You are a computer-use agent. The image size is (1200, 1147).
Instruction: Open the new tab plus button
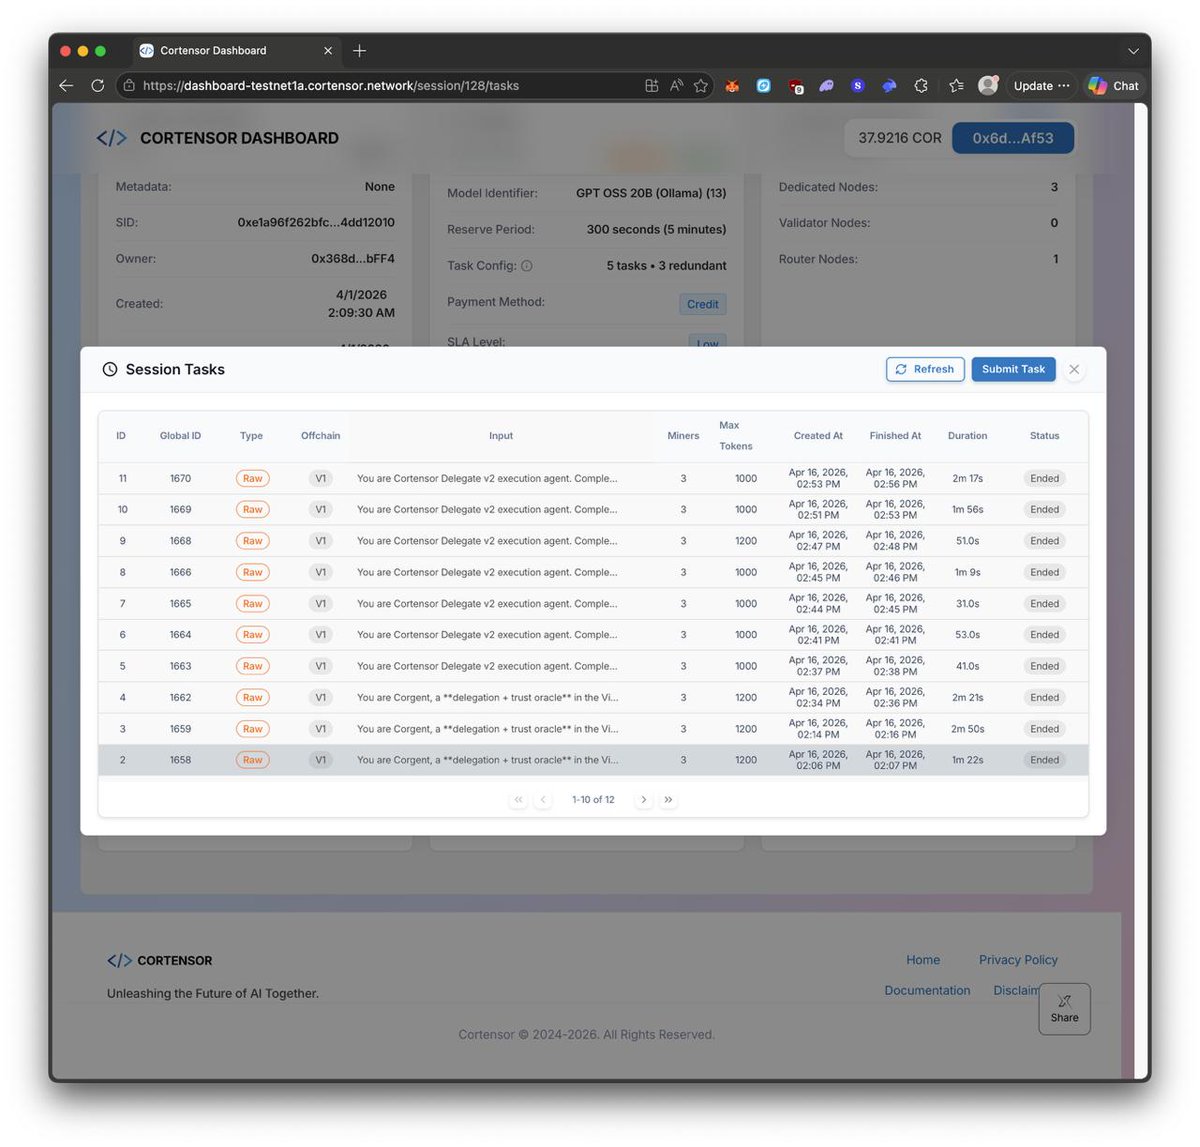tap(360, 51)
